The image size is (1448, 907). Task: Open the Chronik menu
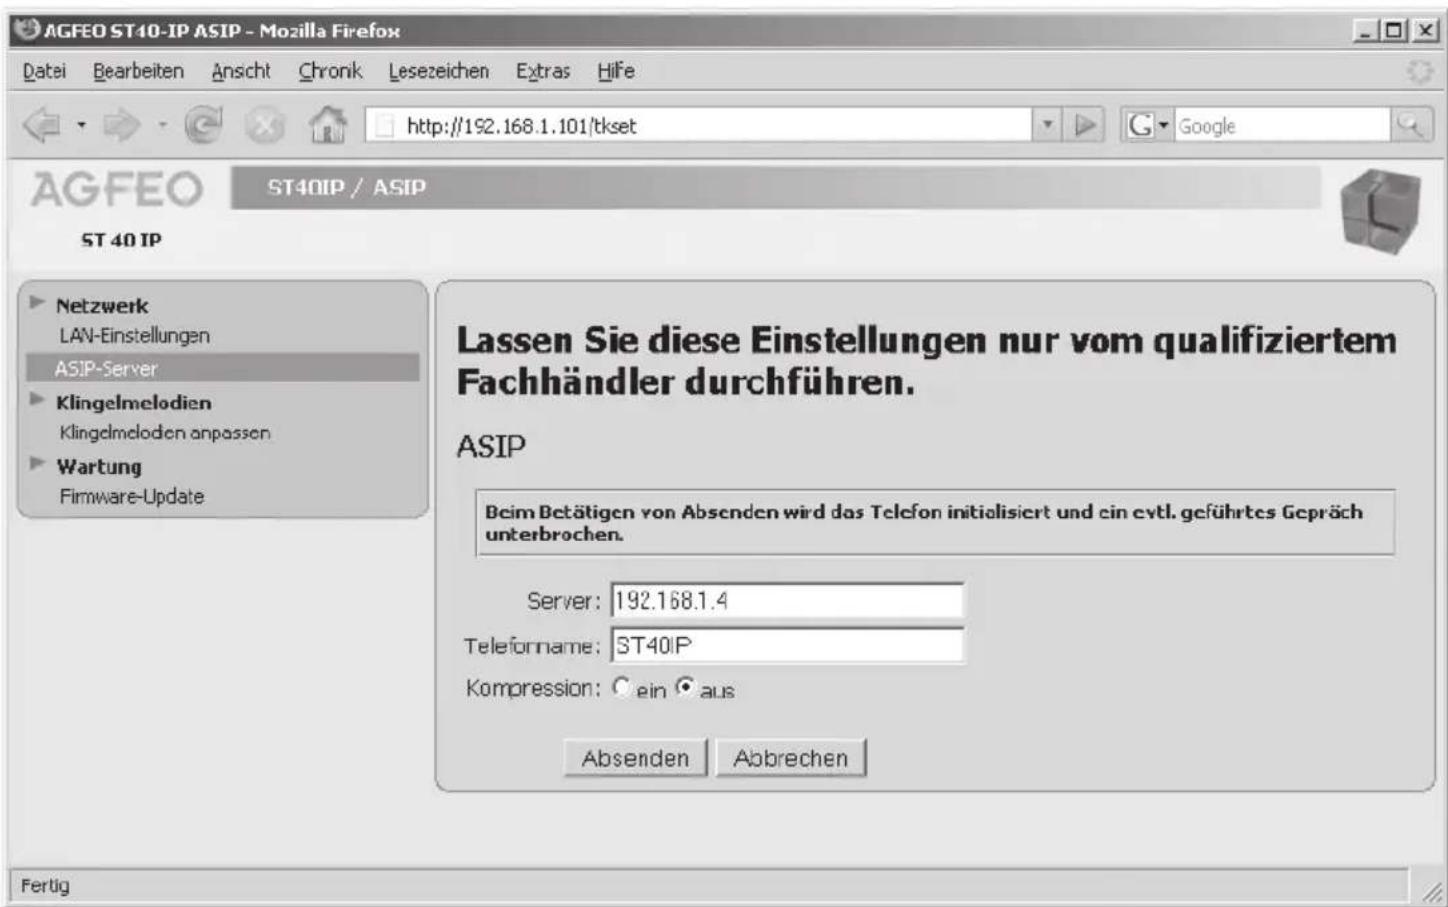pyautogui.click(x=330, y=71)
